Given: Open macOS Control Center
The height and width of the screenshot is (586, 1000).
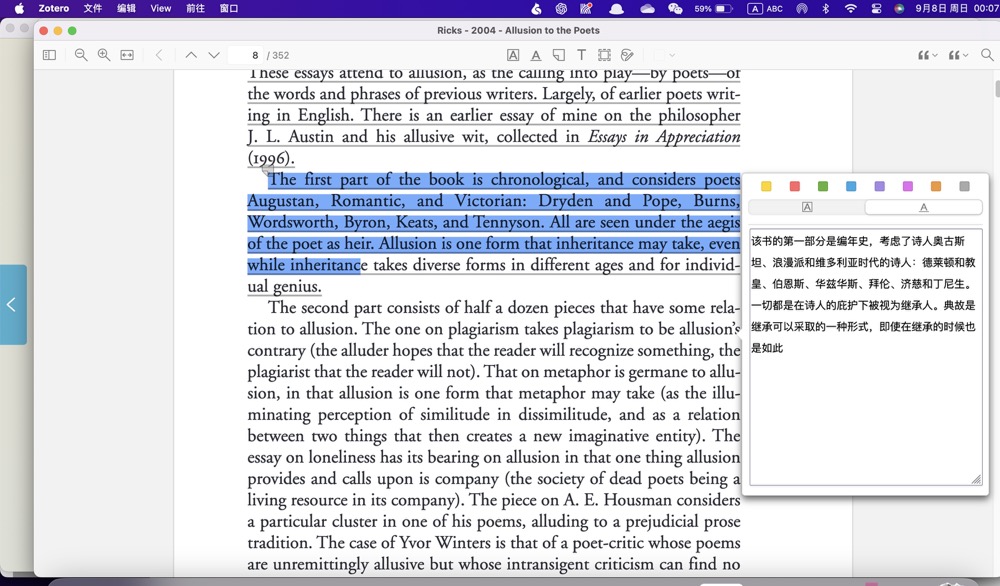Looking at the screenshot, I should click(876, 8).
